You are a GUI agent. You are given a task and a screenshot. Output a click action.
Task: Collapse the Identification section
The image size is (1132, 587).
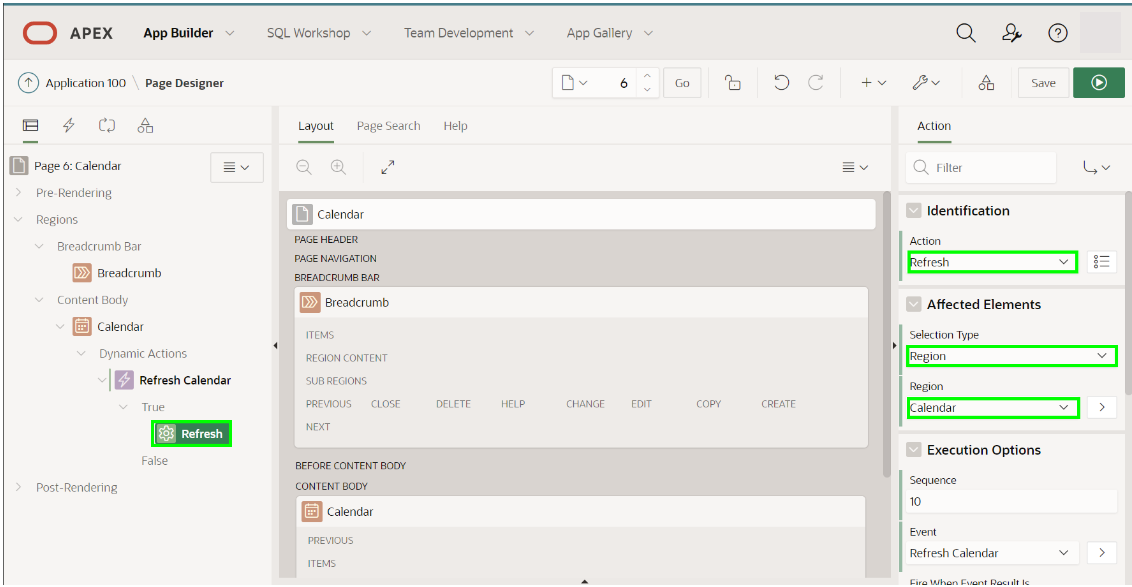[913, 210]
